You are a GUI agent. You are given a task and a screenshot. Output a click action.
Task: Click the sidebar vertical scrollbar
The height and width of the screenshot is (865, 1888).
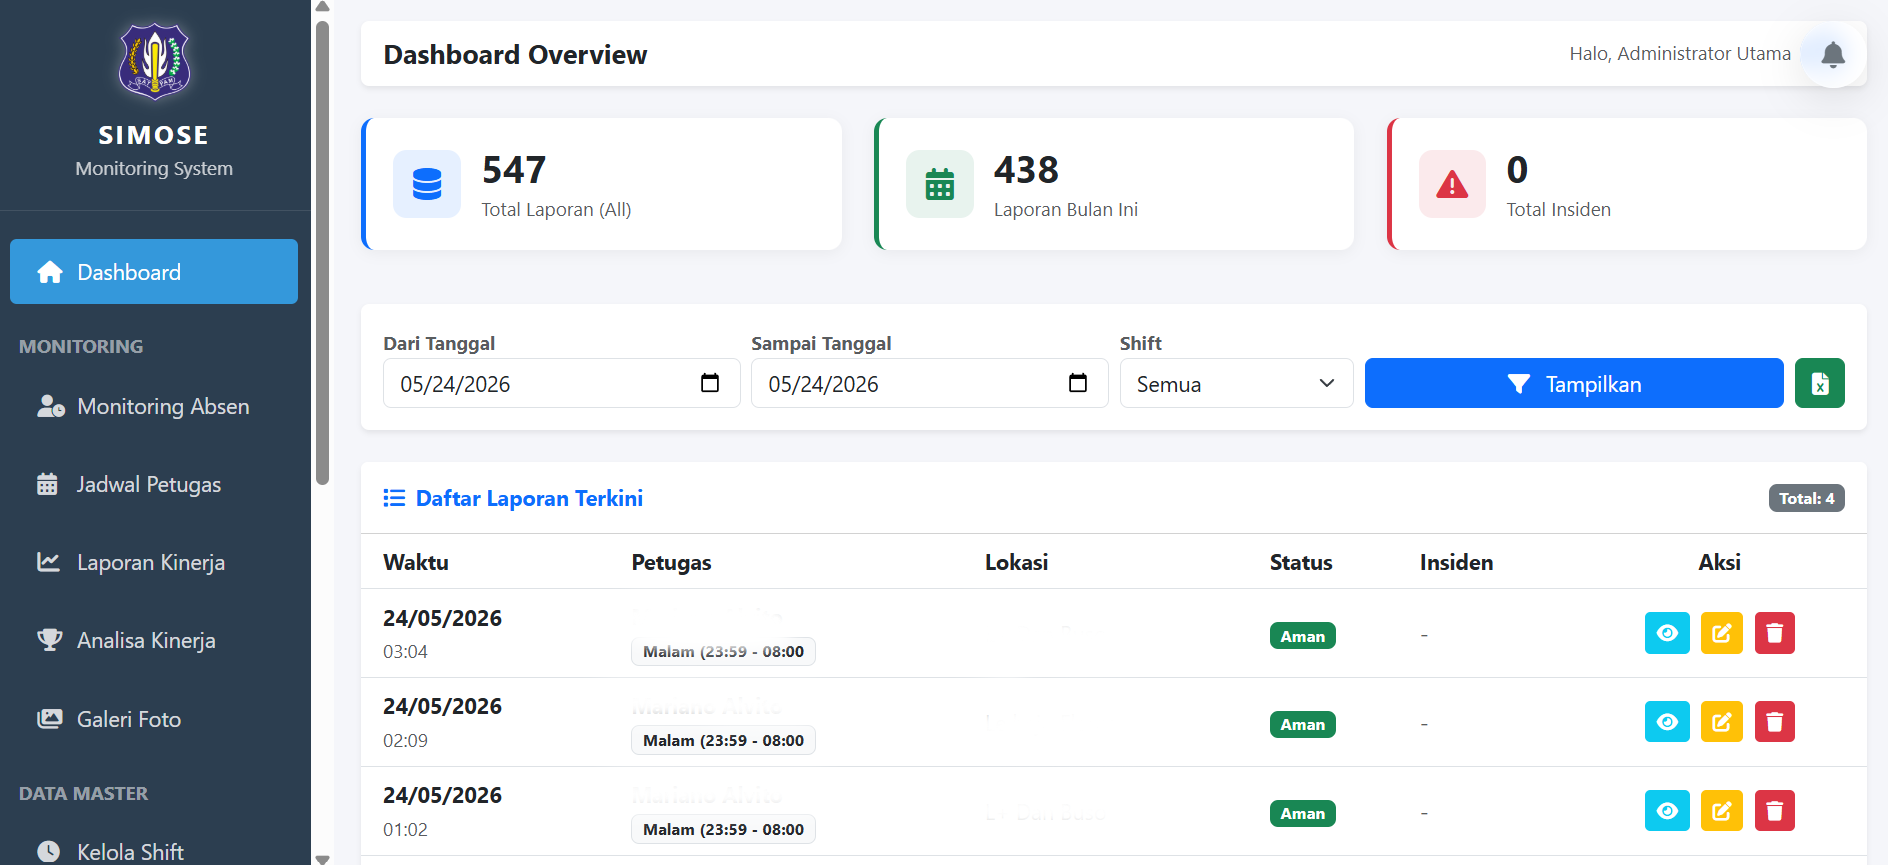pos(322,252)
